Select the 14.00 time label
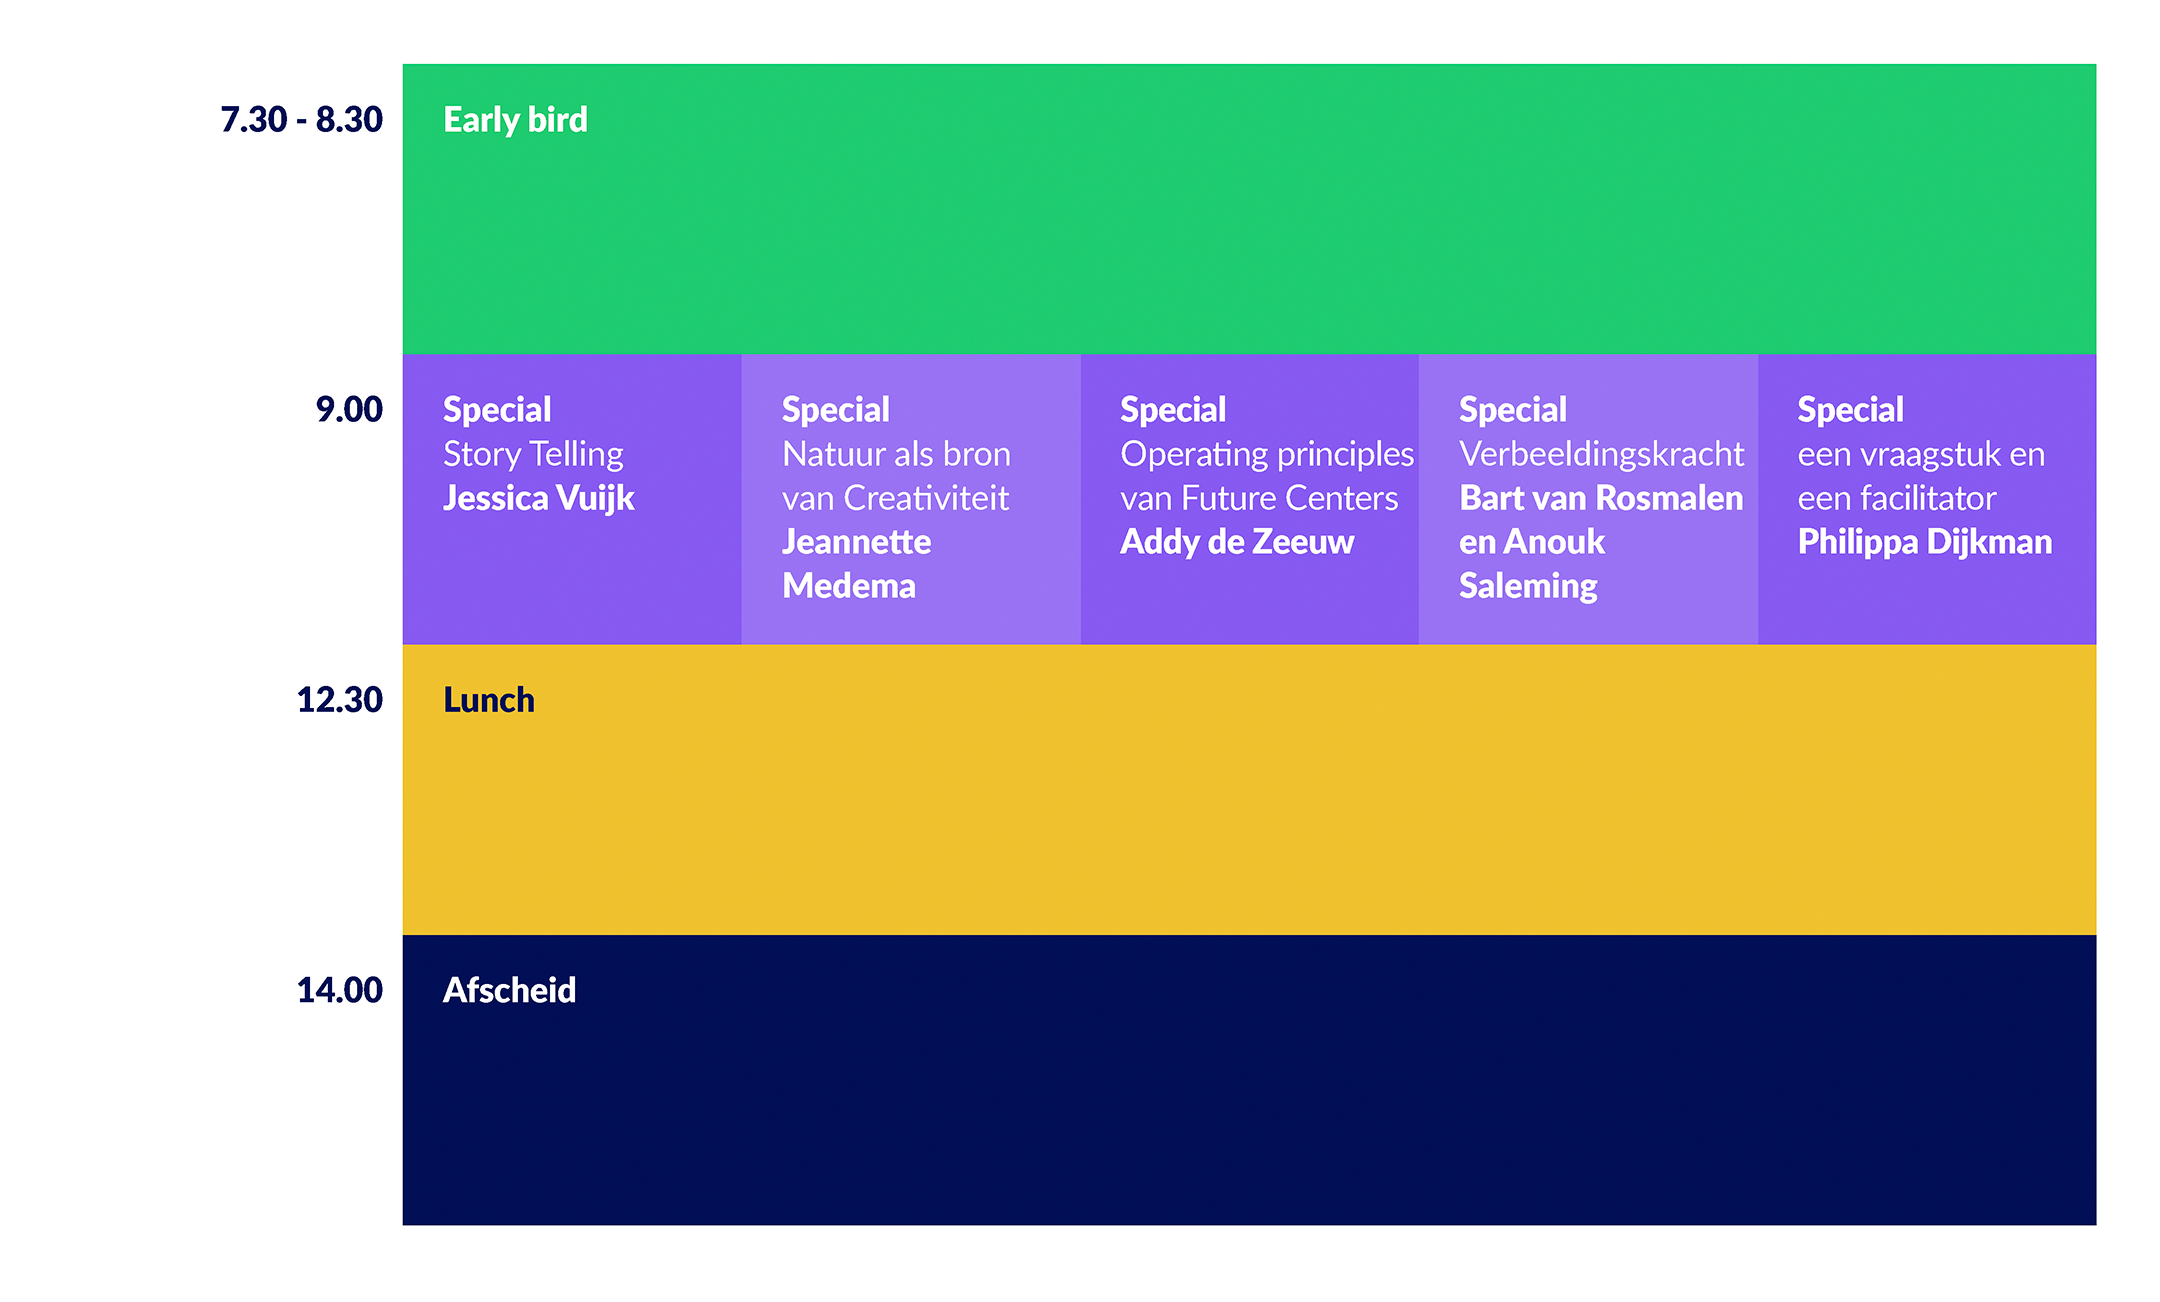Viewport: 2160px width, 1302px height. click(340, 990)
